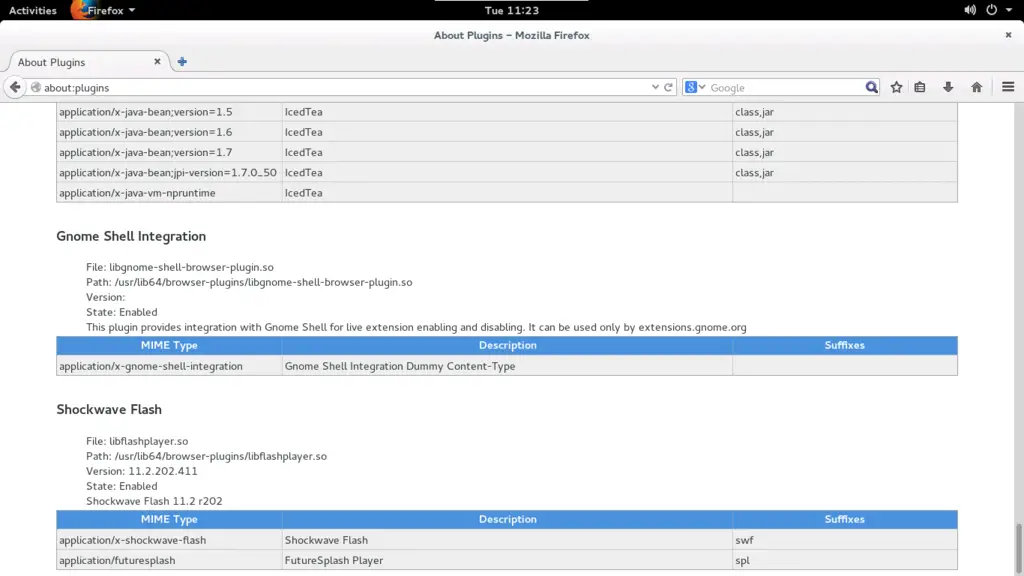Close the About Plugins tab
The image size is (1024, 576).
click(157, 61)
